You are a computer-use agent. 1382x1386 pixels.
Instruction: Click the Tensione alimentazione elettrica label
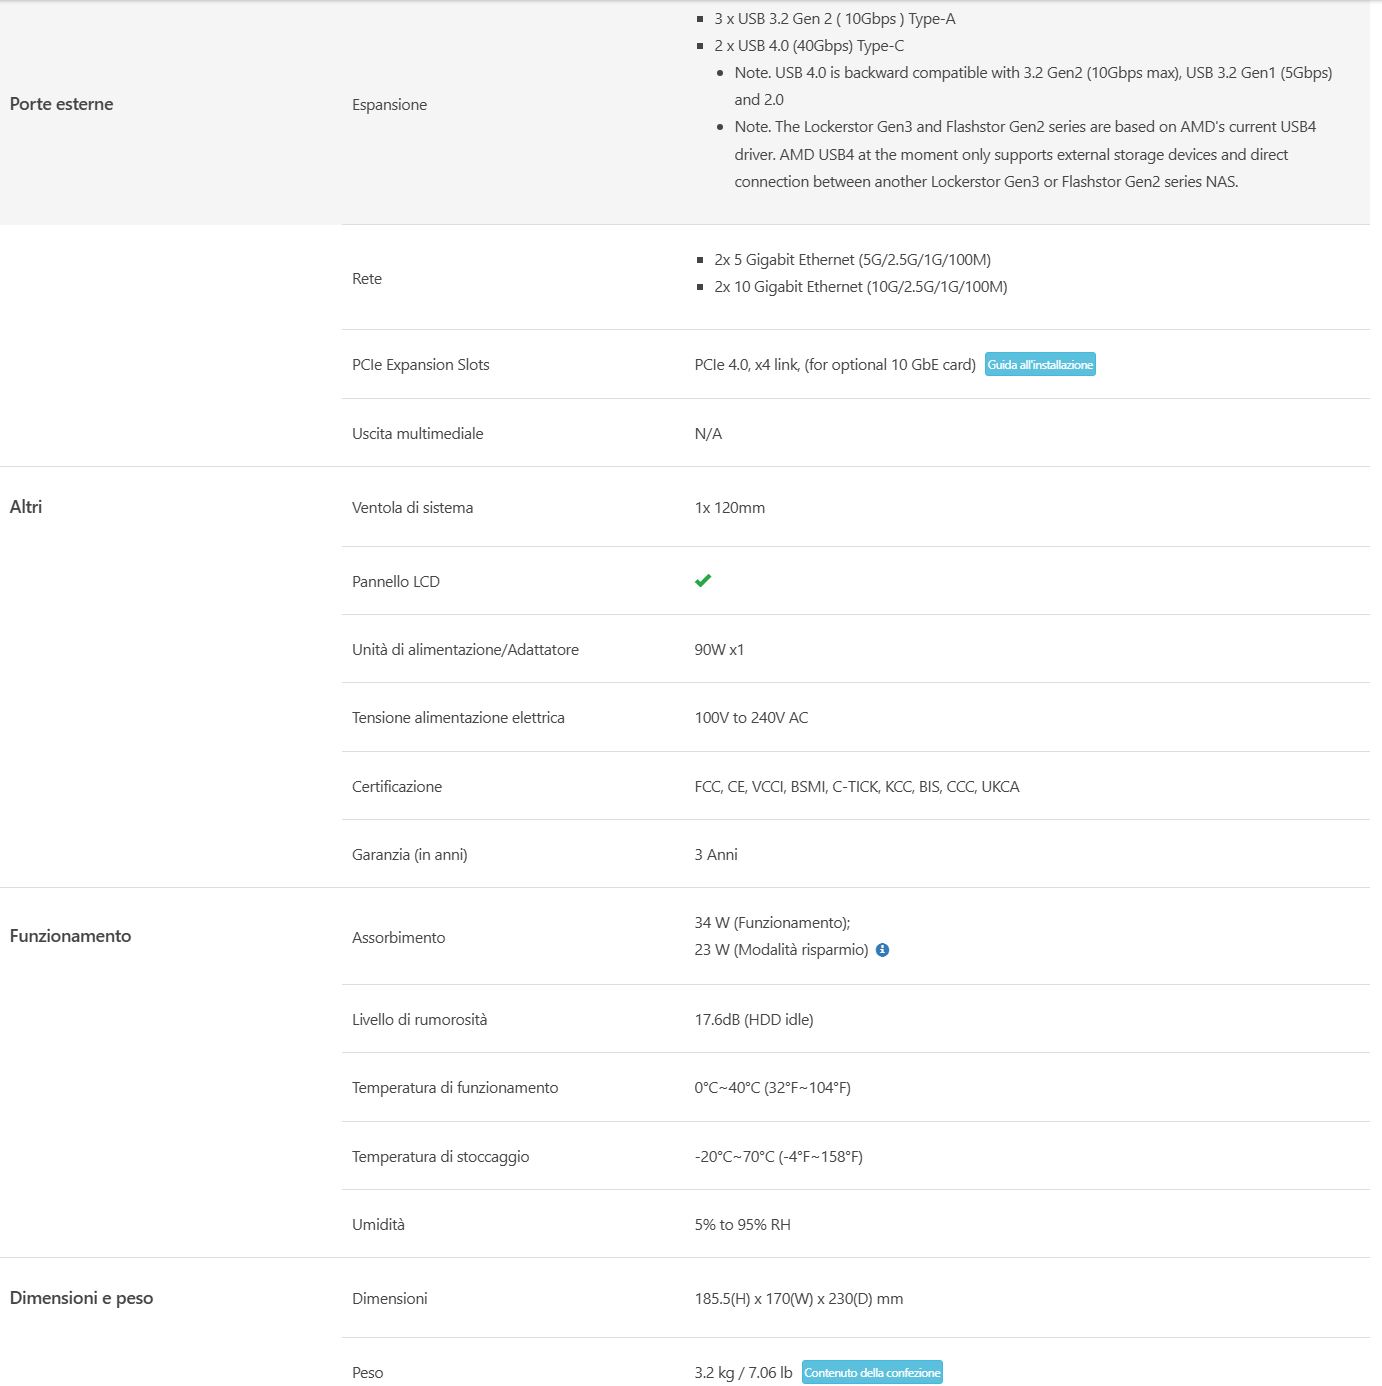click(458, 718)
